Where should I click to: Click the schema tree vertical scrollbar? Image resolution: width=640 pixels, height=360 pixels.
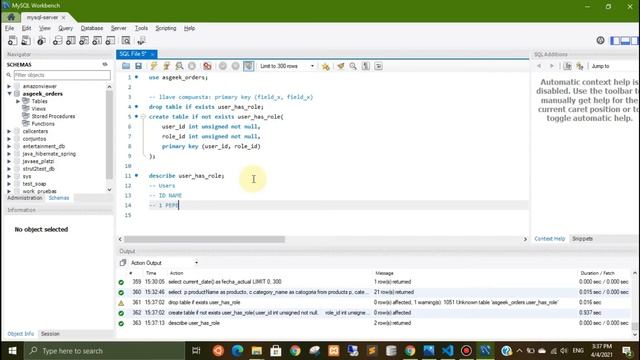(109, 135)
